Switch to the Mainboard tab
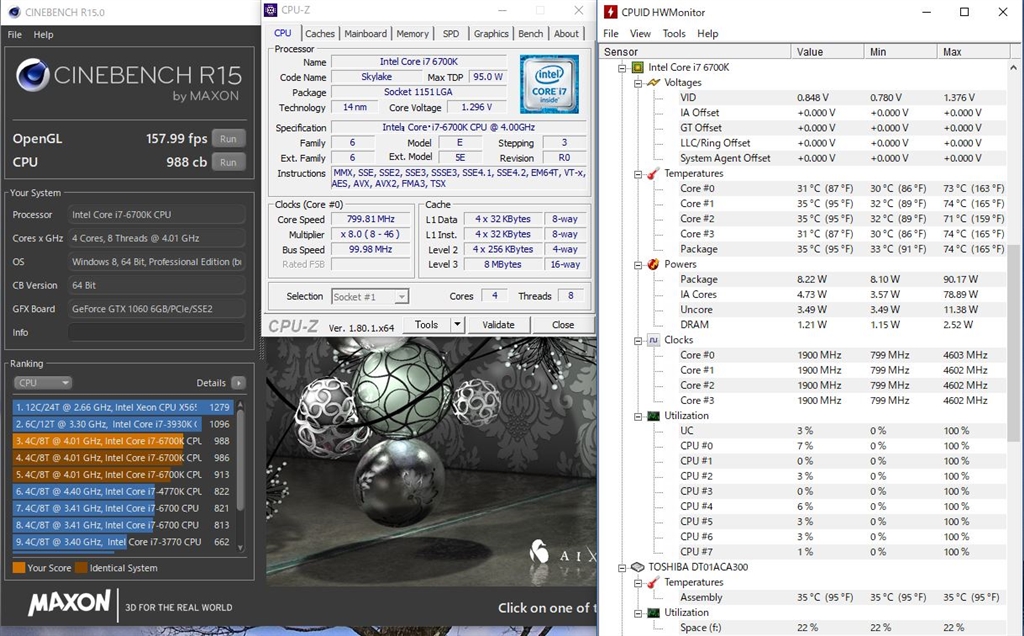Viewport: 1024px width, 636px height. click(366, 33)
